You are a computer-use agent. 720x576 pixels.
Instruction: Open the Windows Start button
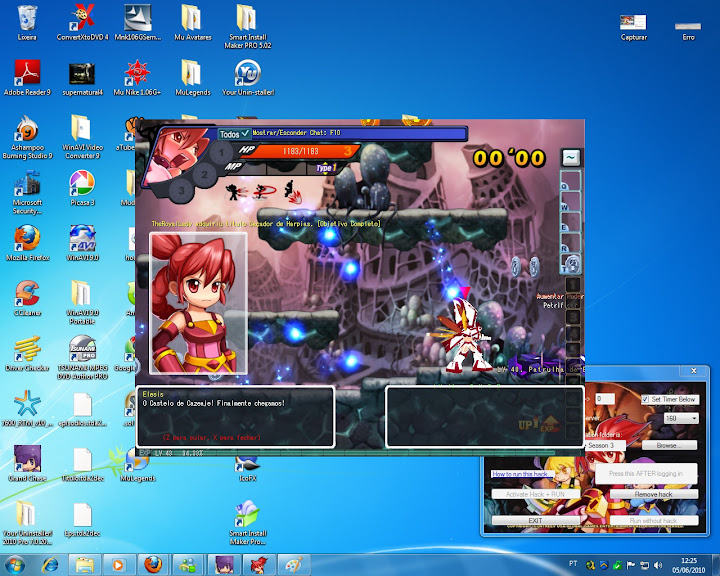click(15, 565)
